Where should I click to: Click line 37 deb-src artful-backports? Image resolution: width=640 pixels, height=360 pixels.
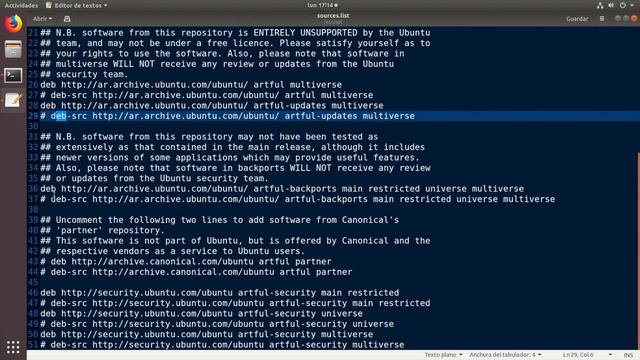(298, 199)
